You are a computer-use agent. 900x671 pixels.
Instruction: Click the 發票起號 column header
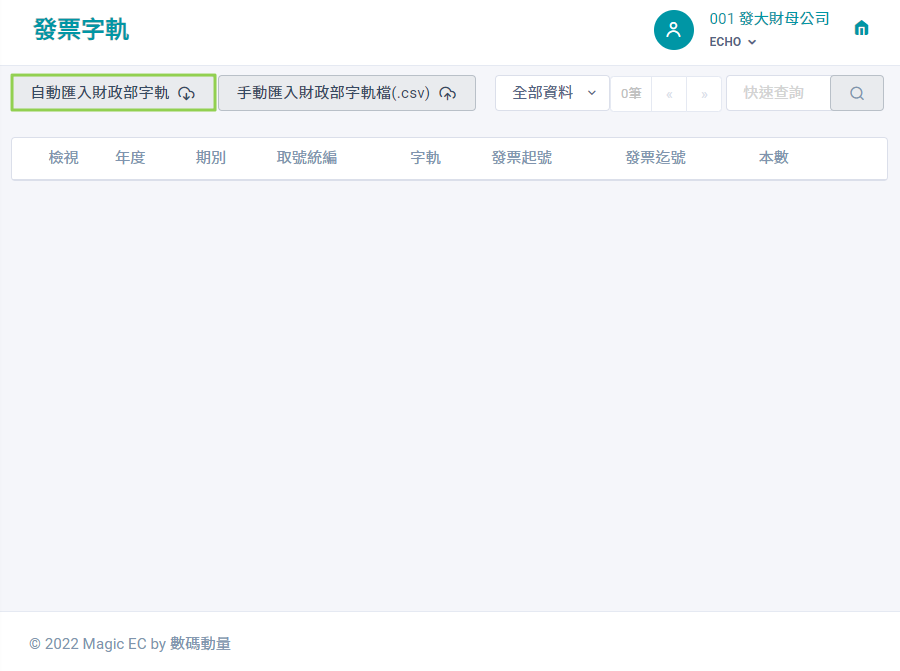[522, 158]
